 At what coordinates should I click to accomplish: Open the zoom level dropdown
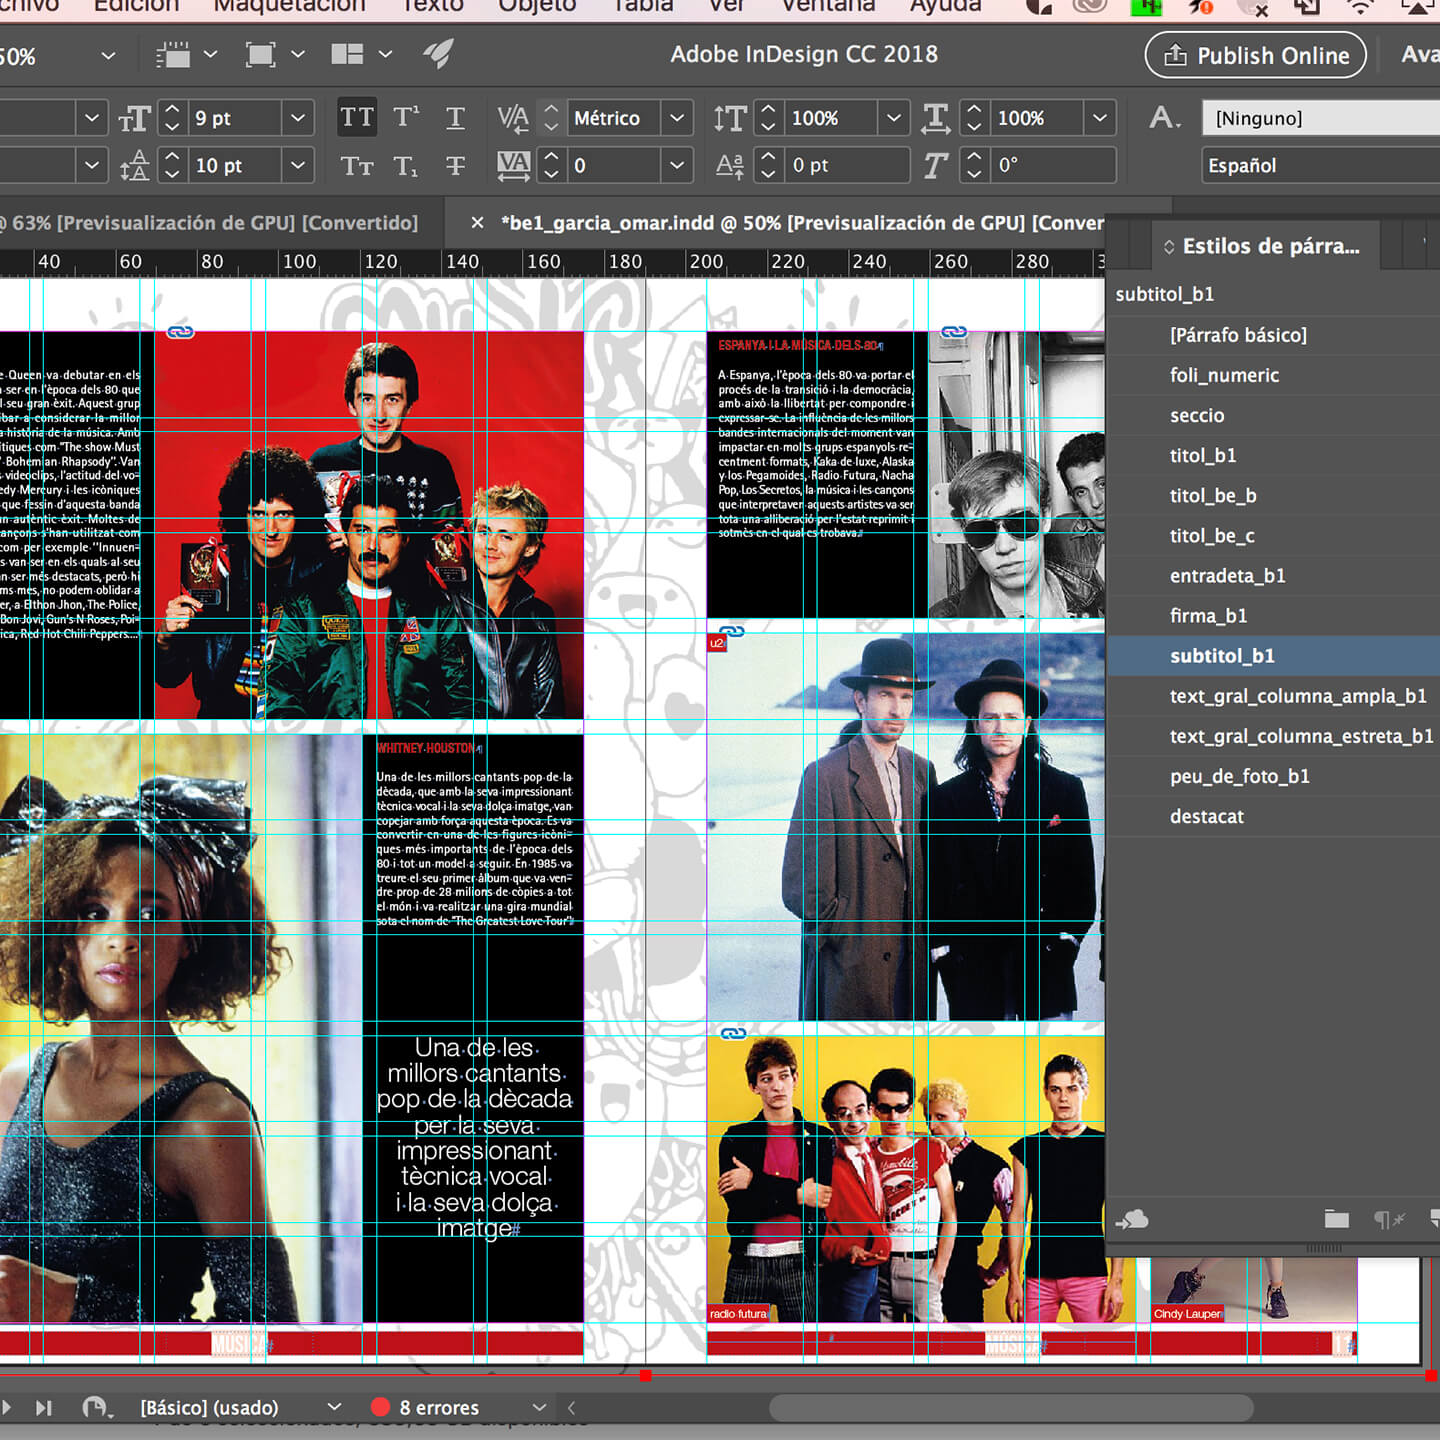click(108, 55)
